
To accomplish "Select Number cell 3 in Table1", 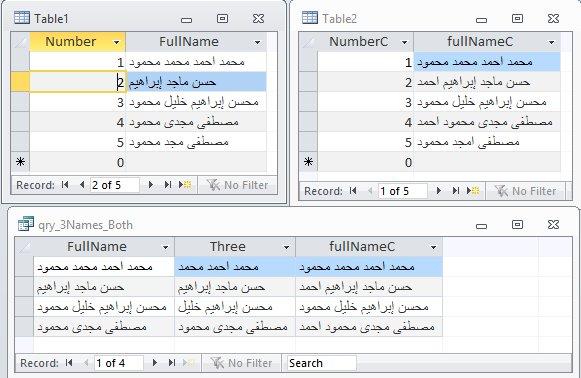I will pos(77,102).
